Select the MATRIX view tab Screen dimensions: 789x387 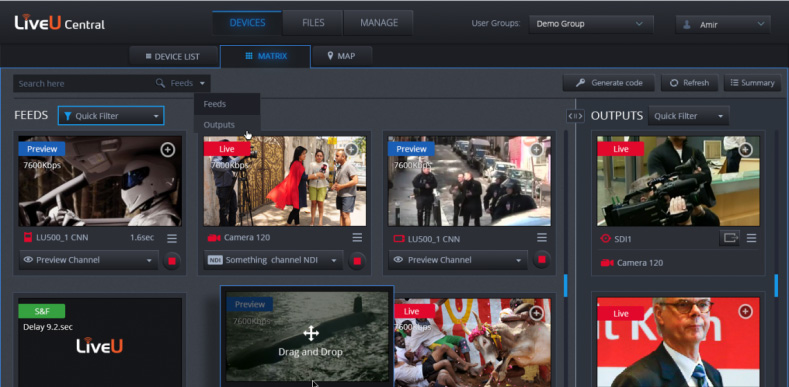tap(265, 56)
